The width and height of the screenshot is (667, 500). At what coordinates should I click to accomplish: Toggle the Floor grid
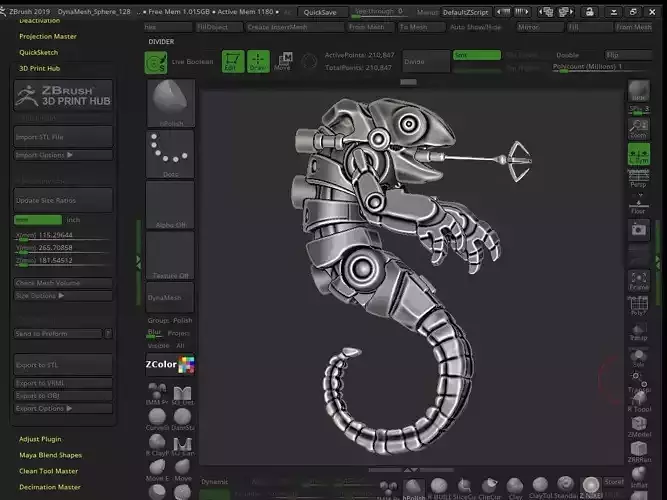(638, 205)
